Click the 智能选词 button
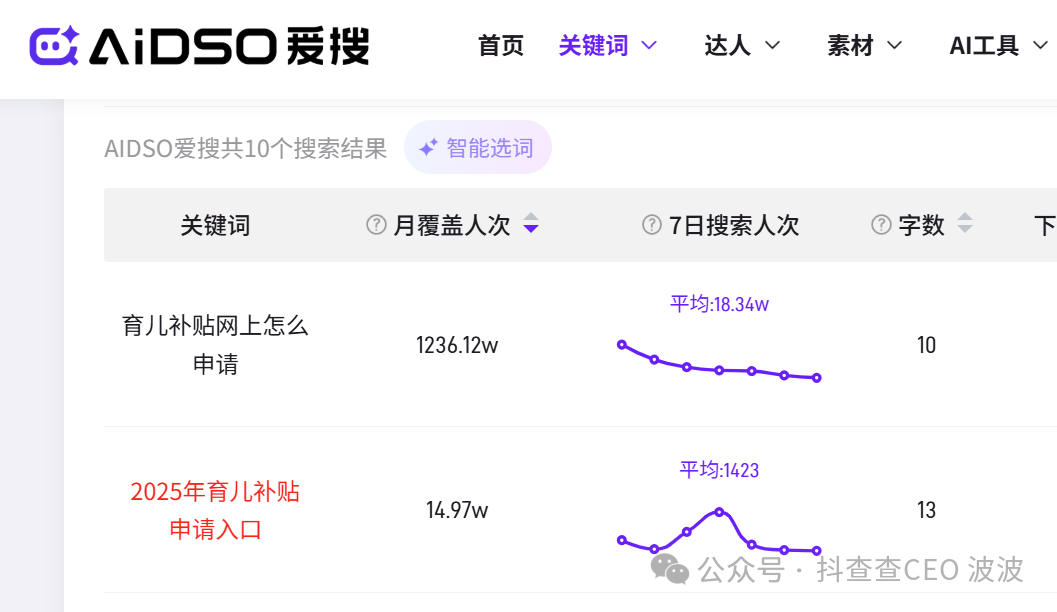The image size is (1057, 612). click(x=477, y=148)
